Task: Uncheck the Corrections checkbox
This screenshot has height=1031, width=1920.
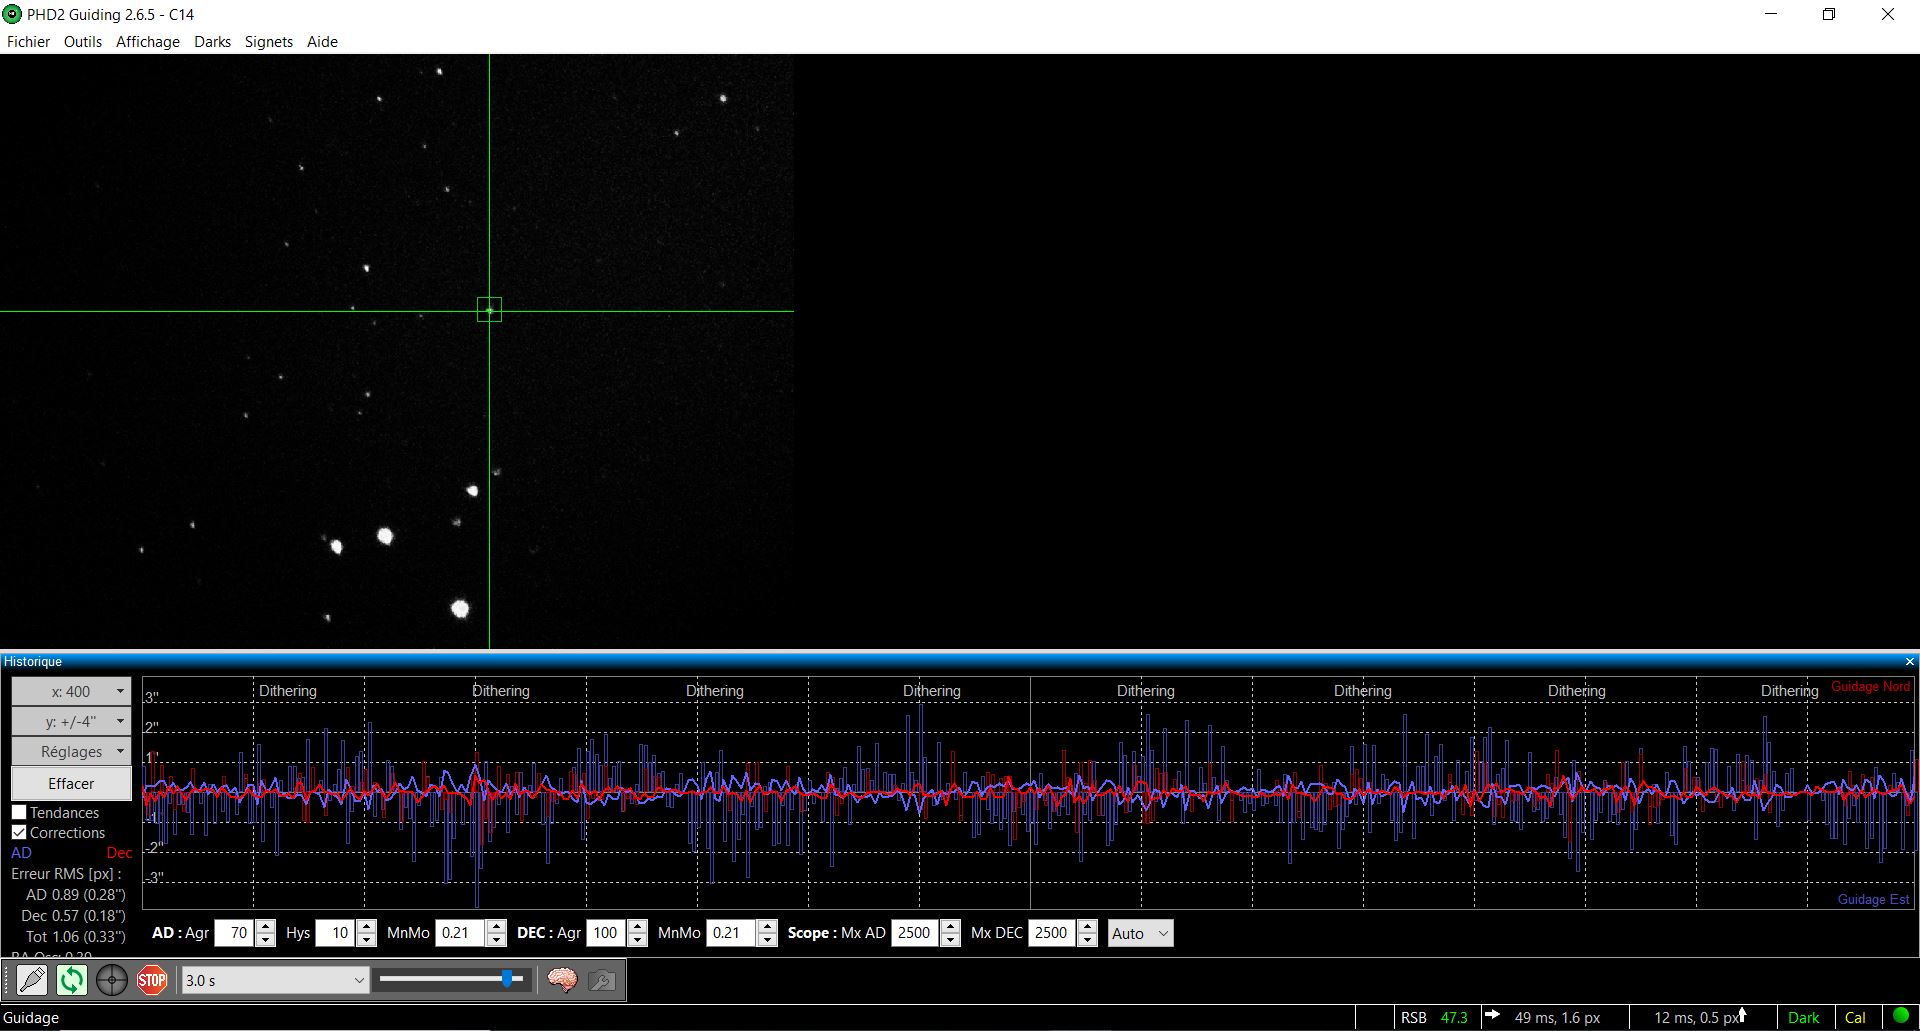Action: pos(19,832)
